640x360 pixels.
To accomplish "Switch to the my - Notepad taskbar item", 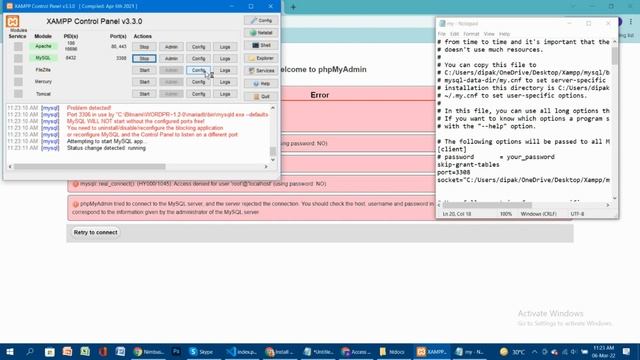I will 470,351.
